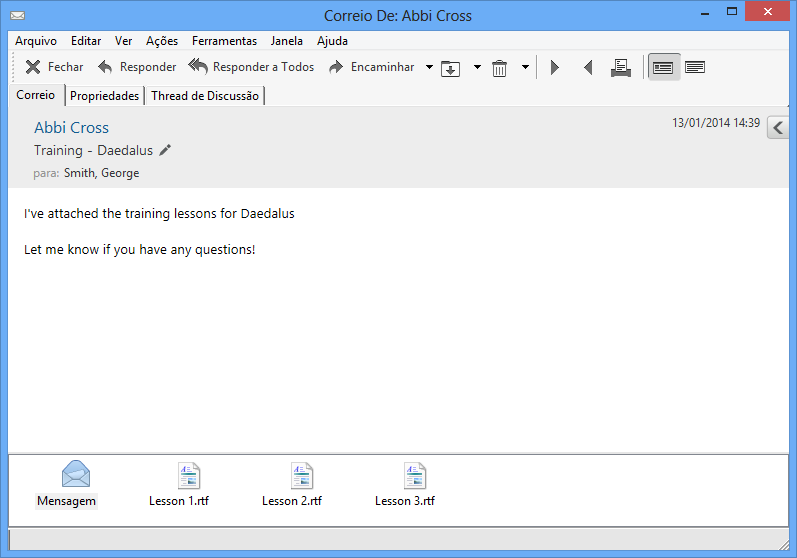Click the date 13/01/2014 14:39
Screen dimensions: 797x558
(716, 123)
